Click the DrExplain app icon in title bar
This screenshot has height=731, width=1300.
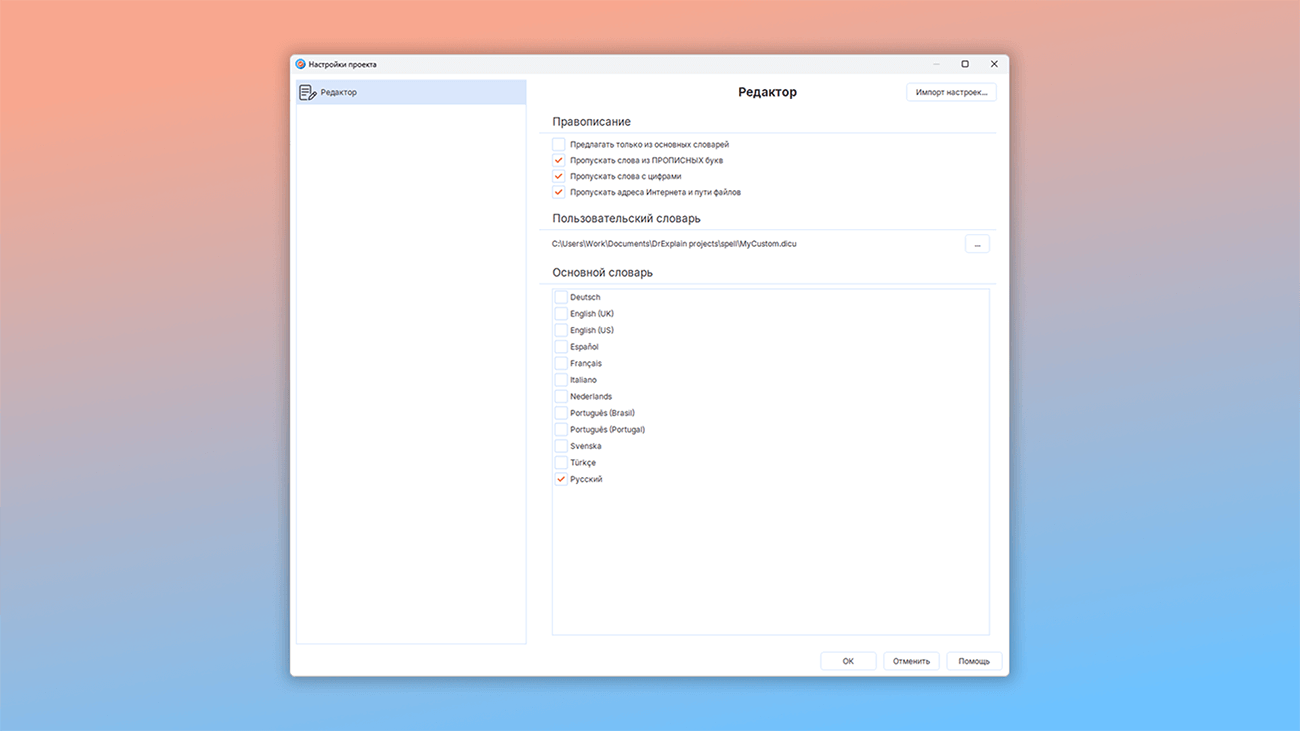[x=300, y=64]
